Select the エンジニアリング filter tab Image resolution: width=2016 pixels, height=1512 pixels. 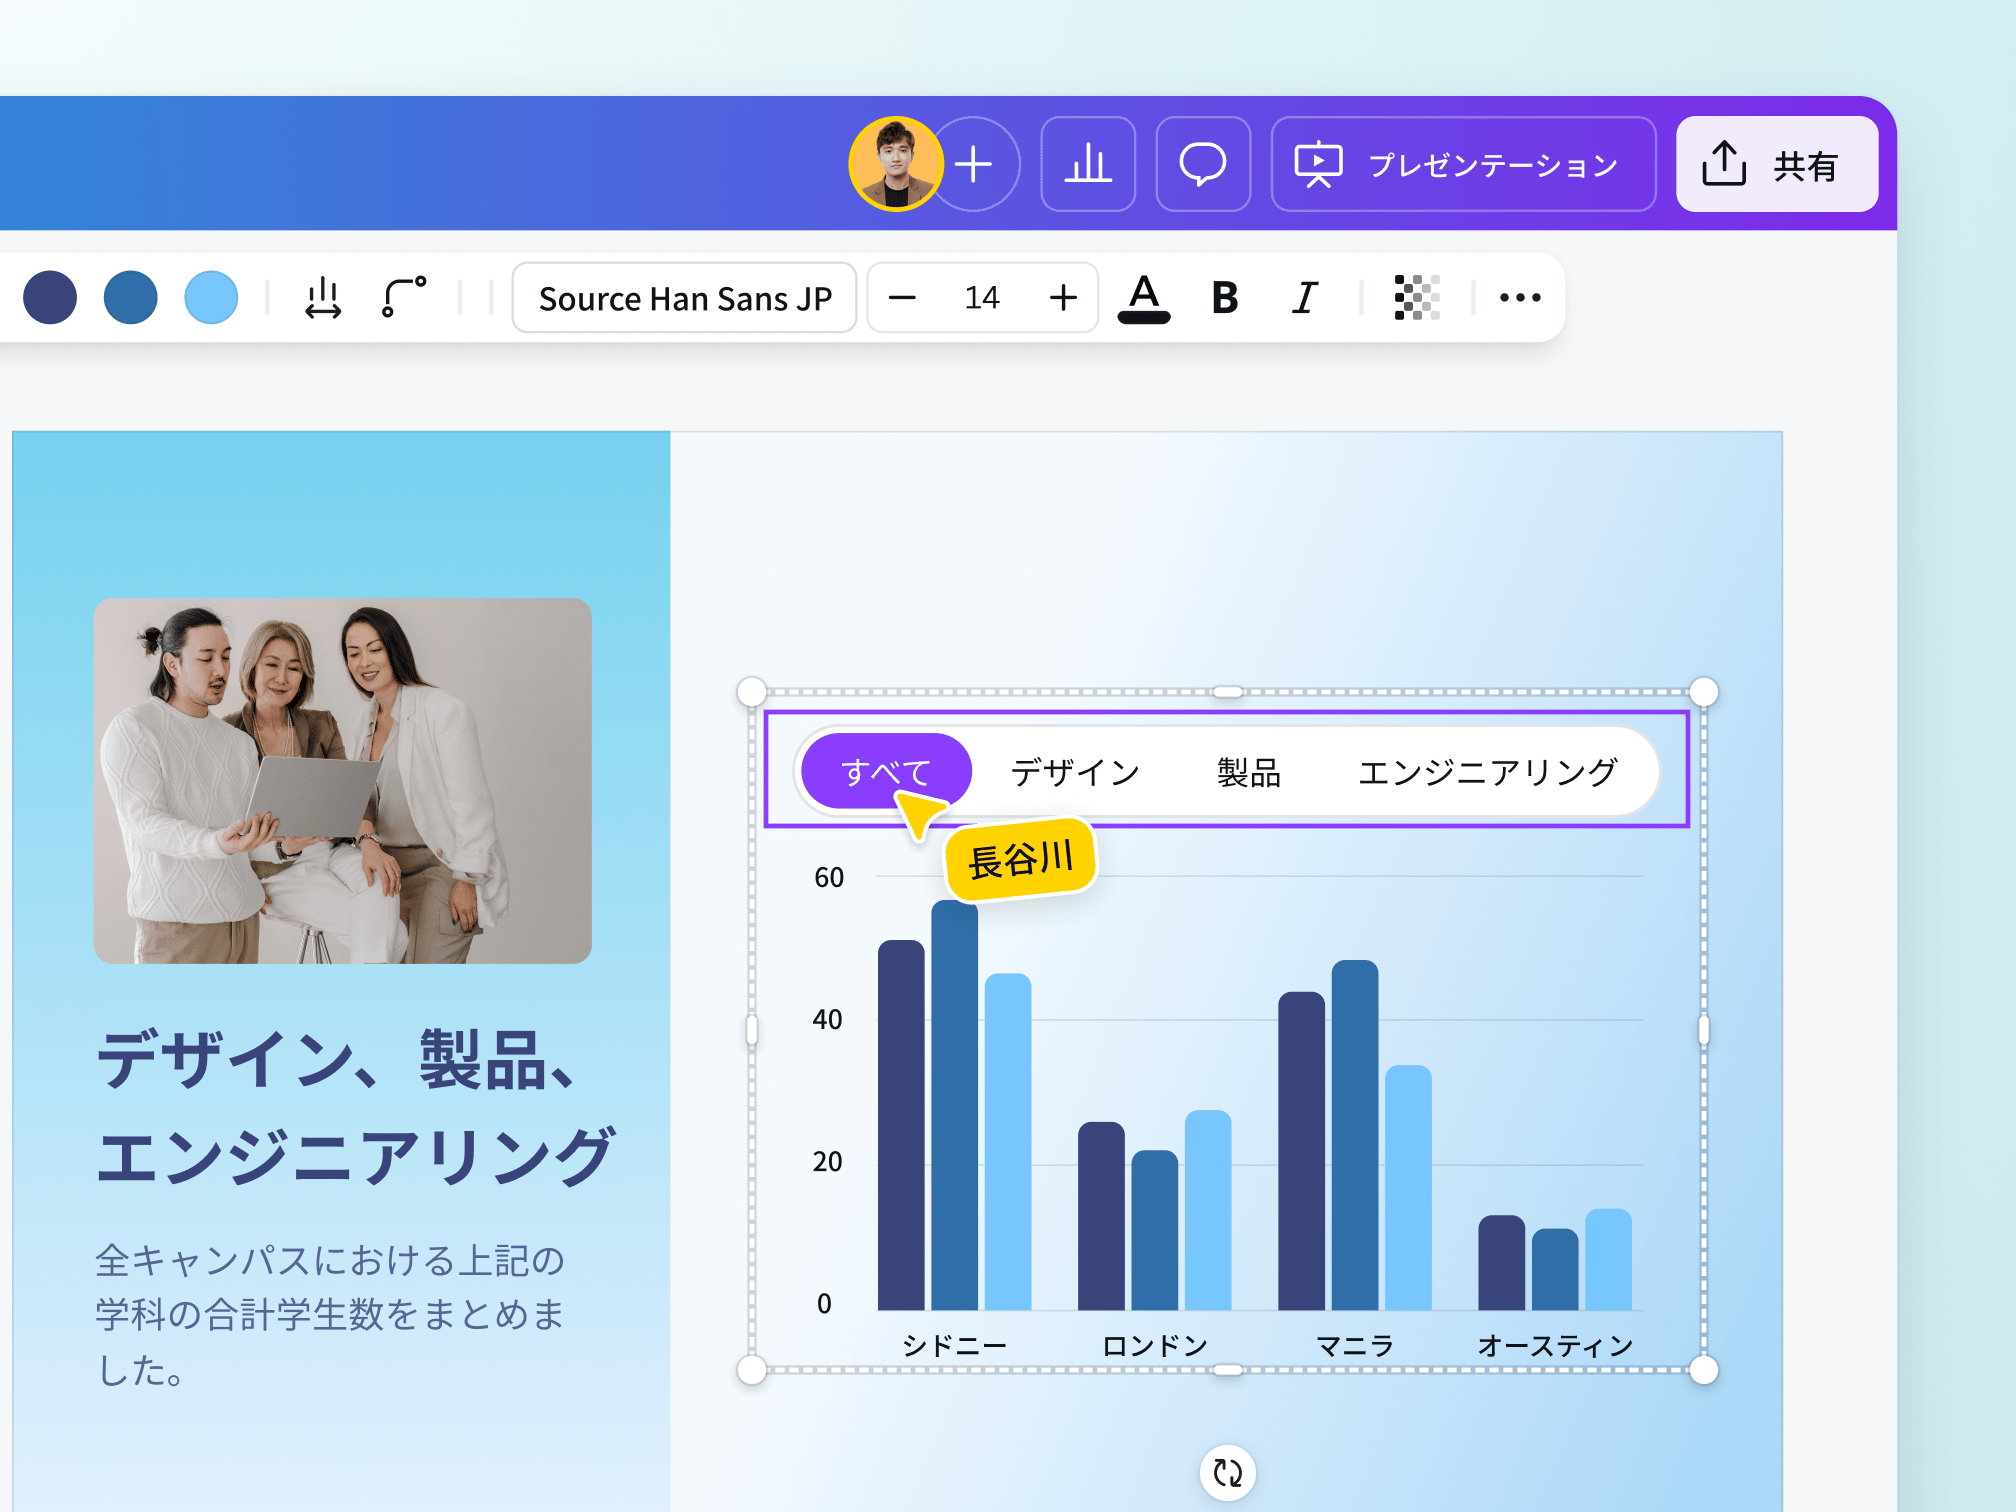[x=1487, y=772]
